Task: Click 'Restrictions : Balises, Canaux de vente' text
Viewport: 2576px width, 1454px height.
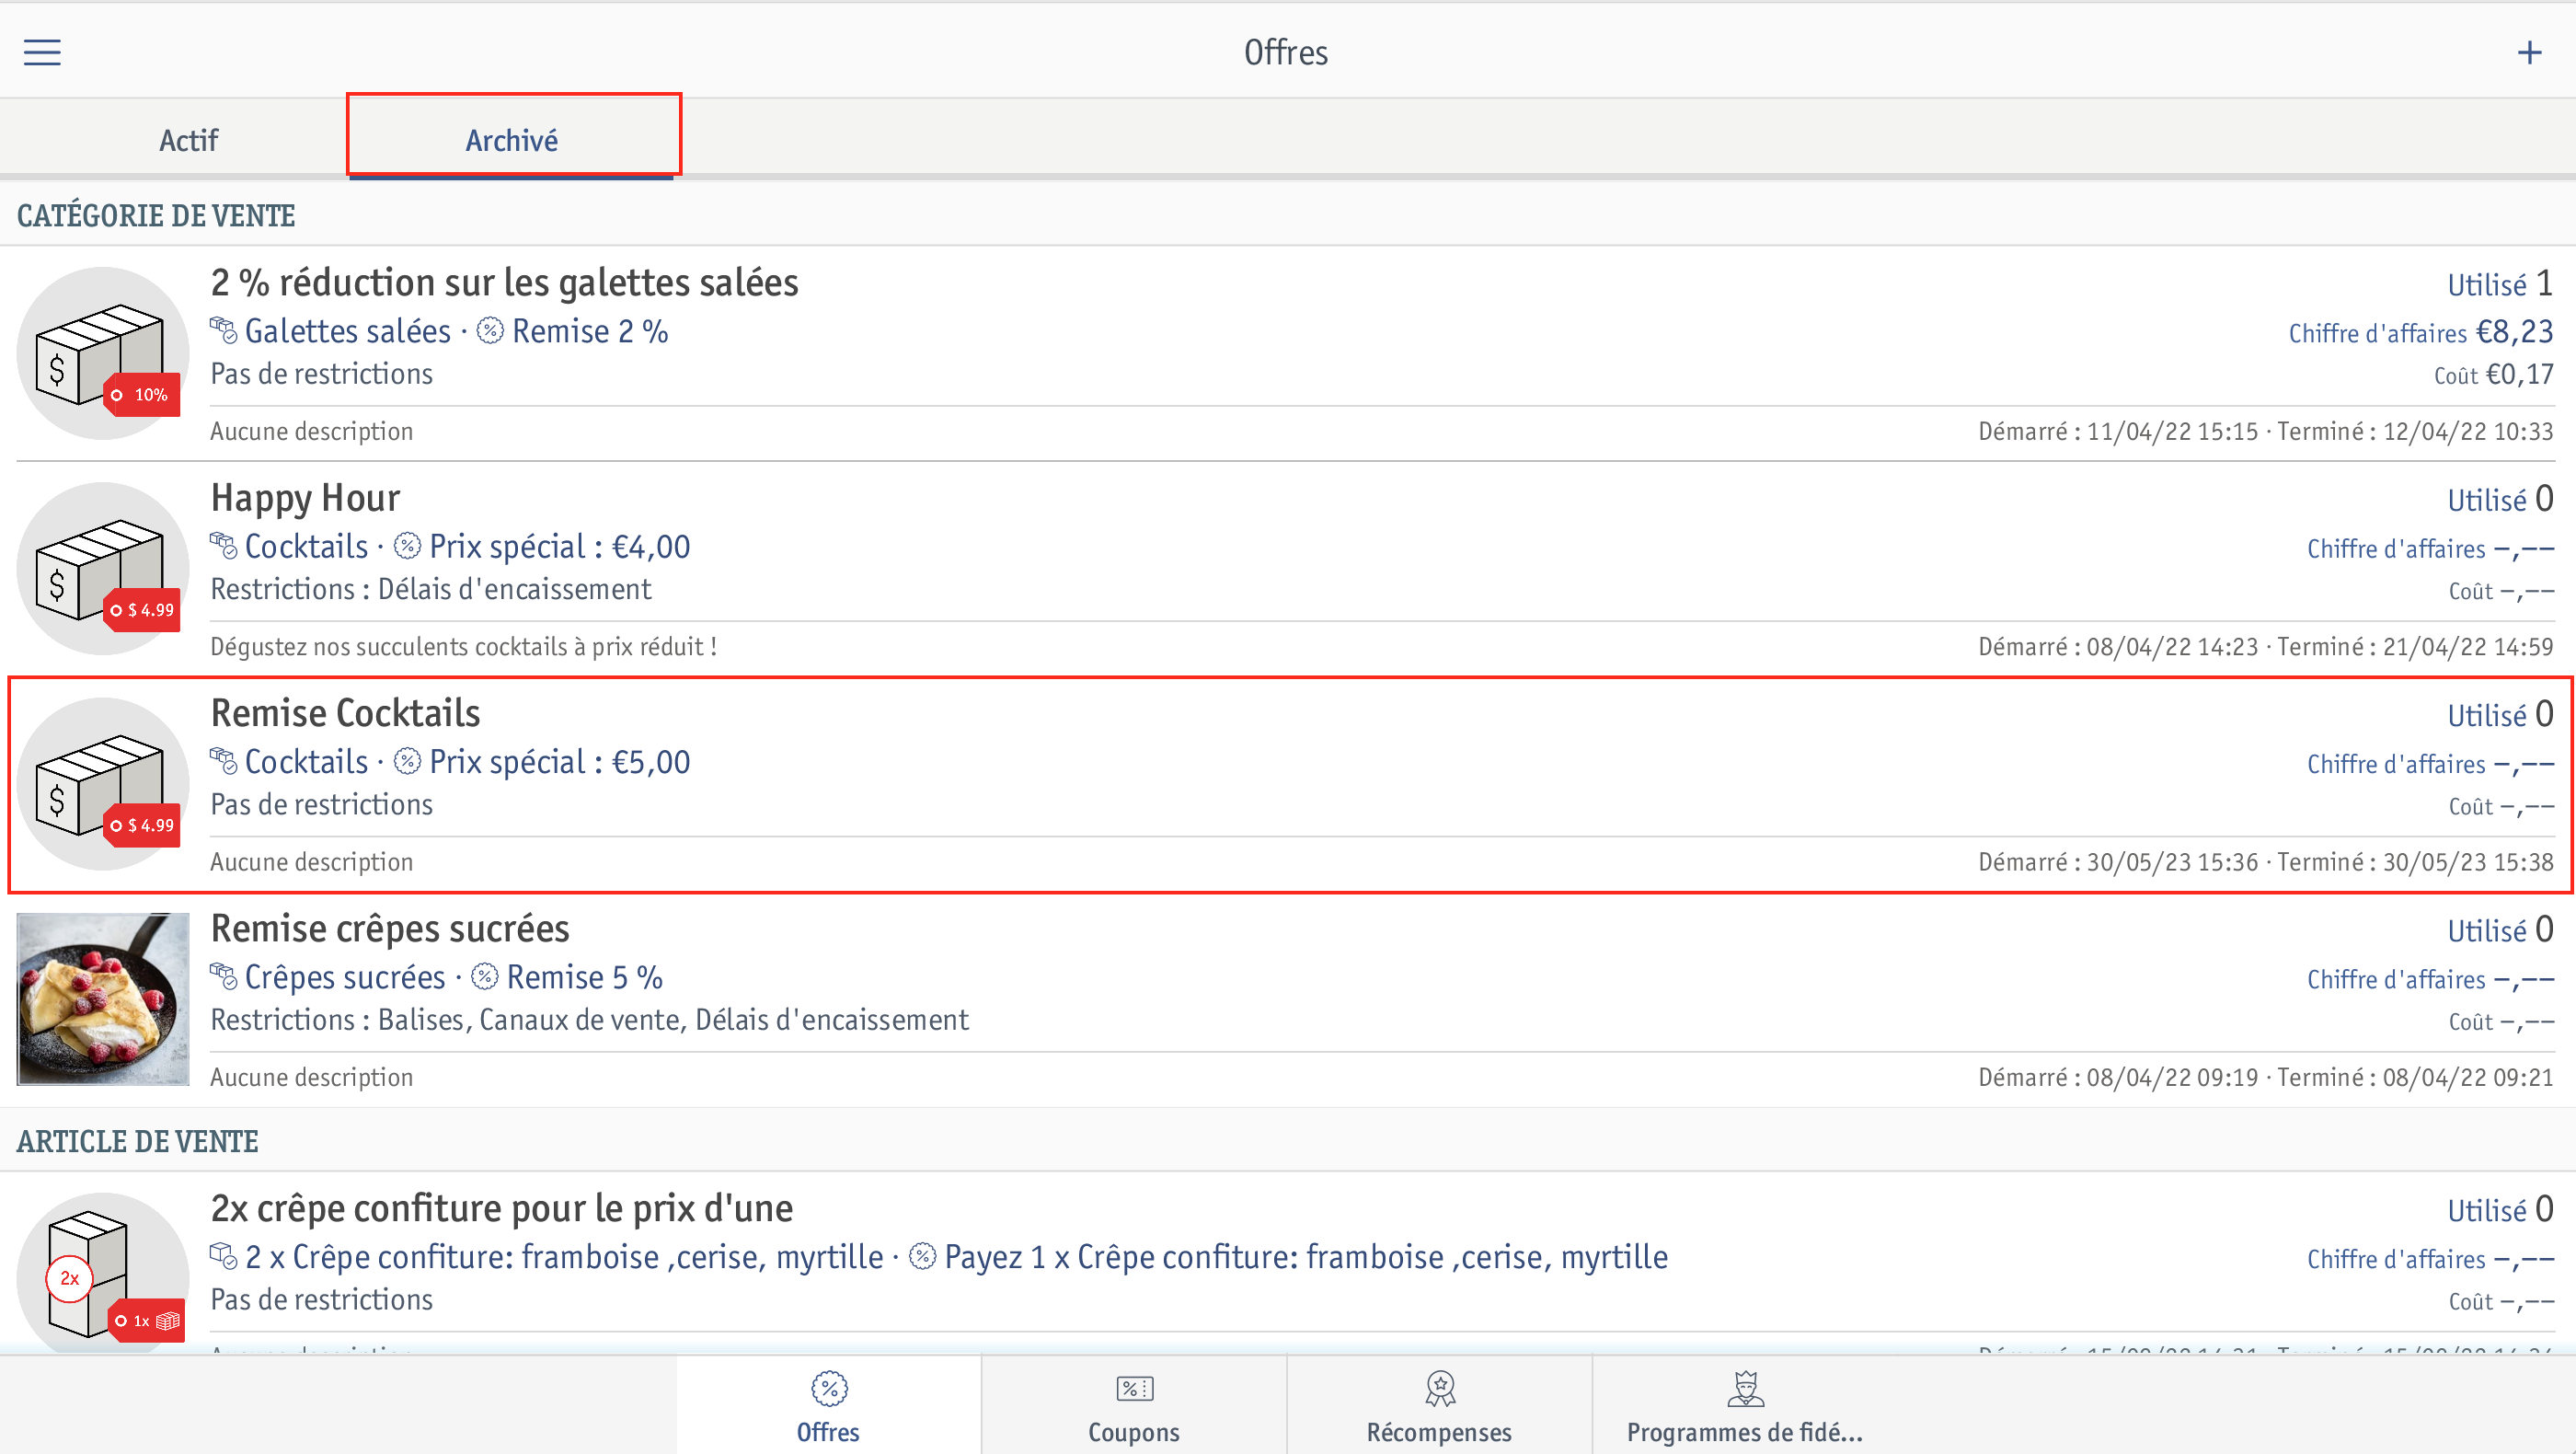Action: coord(589,1020)
